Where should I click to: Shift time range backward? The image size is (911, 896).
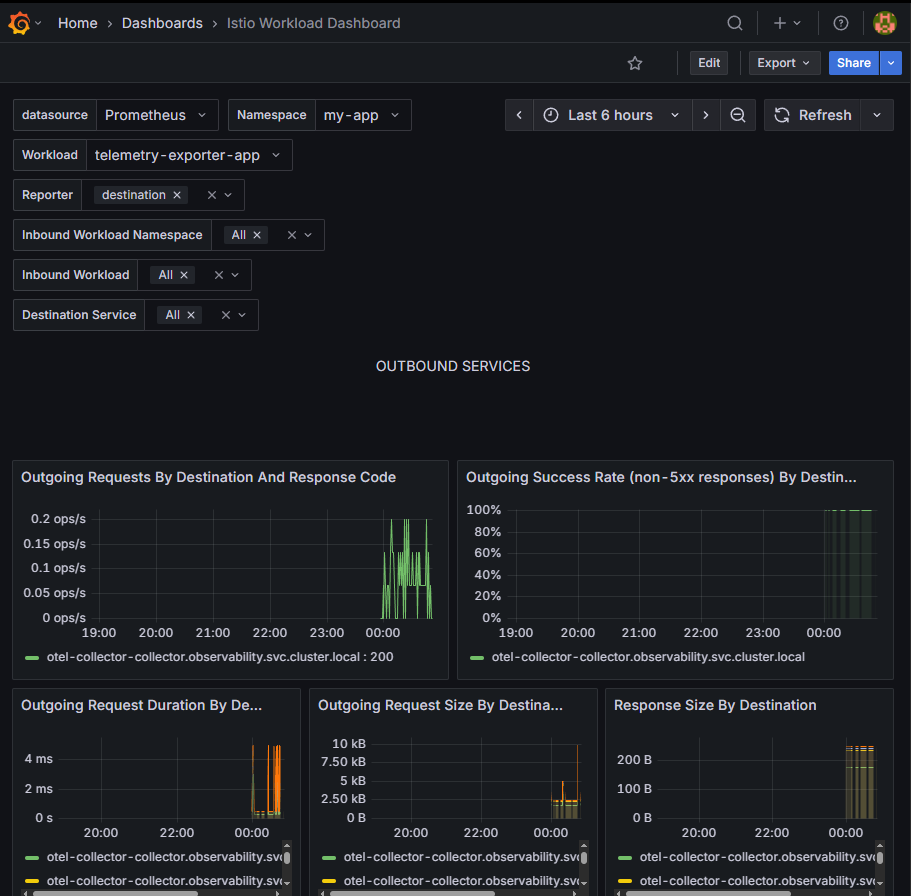[x=519, y=115]
